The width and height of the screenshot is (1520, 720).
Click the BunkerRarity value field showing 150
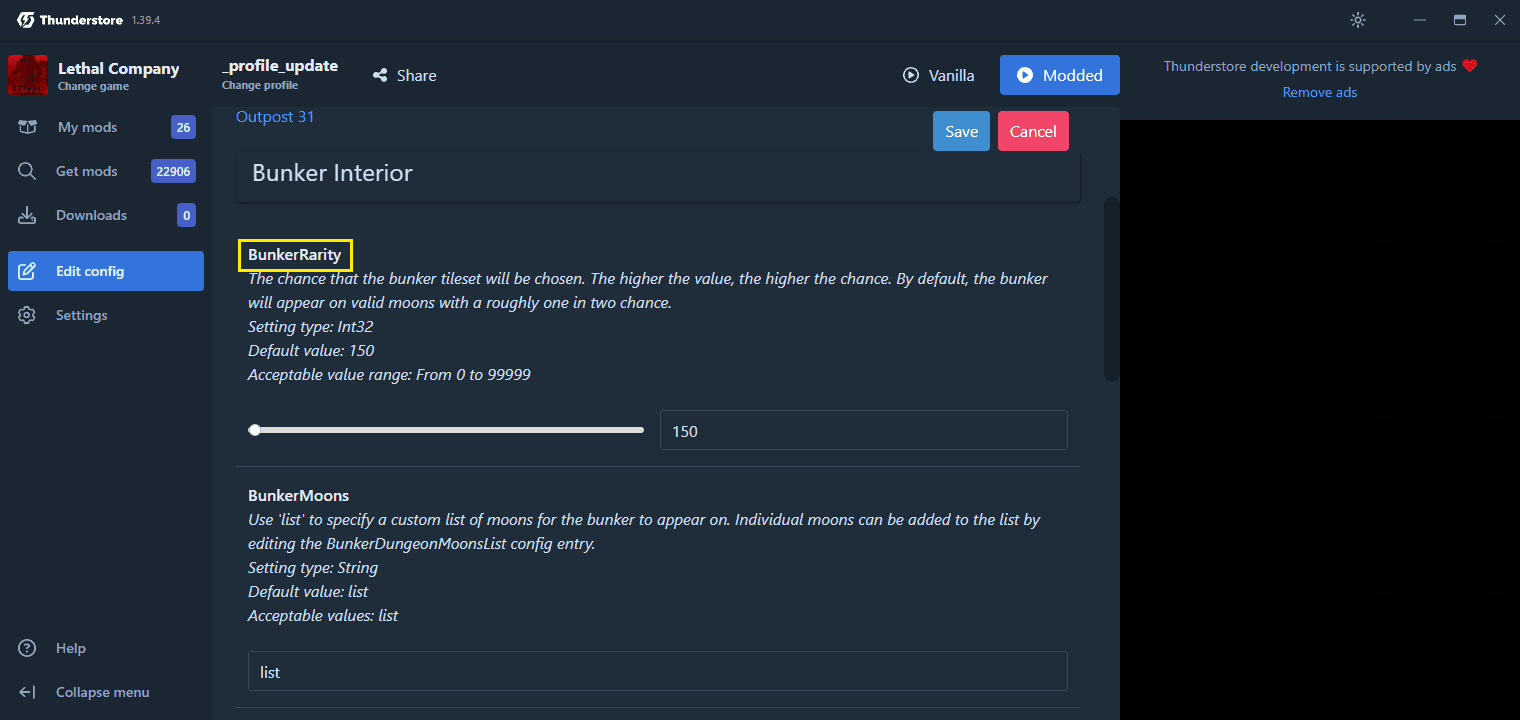[863, 431]
